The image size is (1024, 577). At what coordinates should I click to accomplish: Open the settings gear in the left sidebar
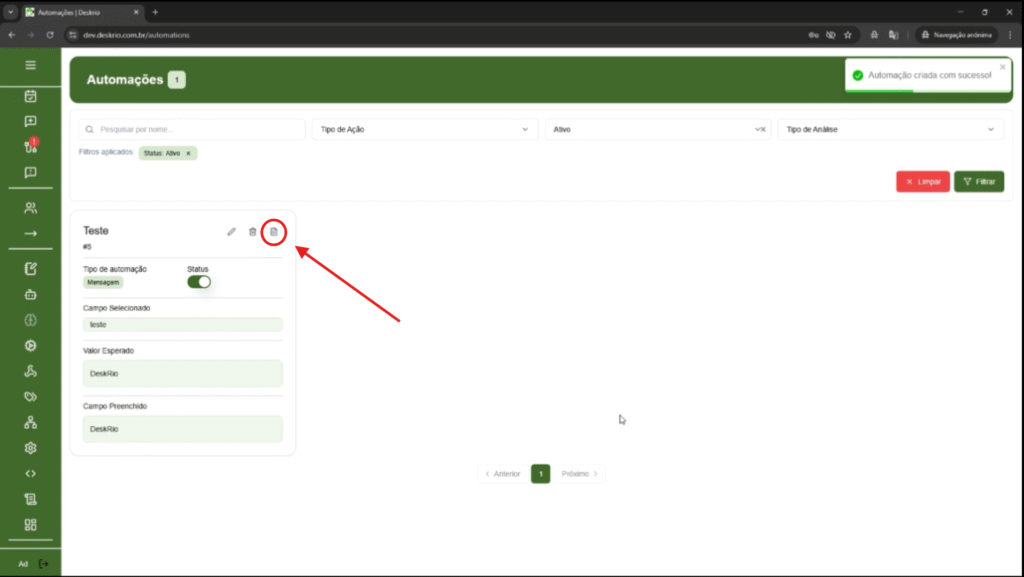point(30,448)
